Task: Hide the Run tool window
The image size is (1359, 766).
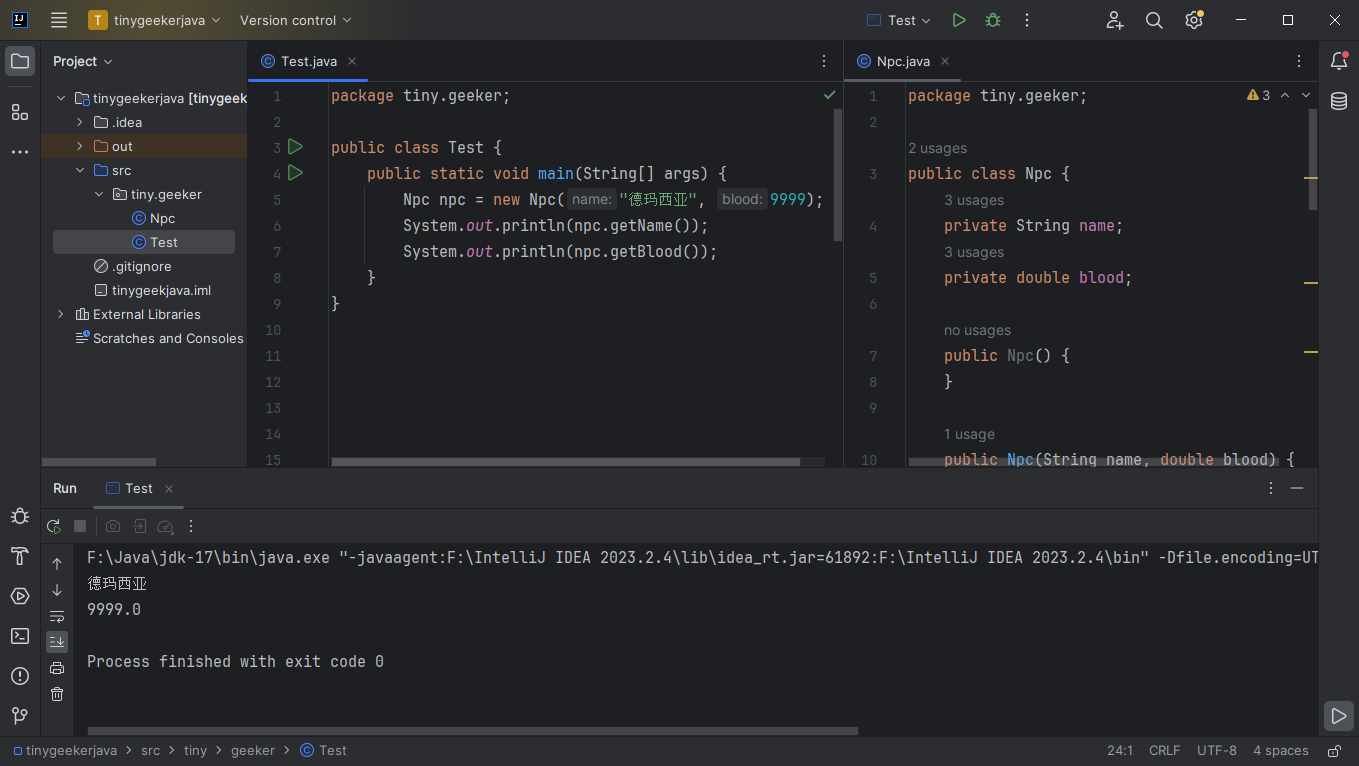Action: click(x=1297, y=488)
